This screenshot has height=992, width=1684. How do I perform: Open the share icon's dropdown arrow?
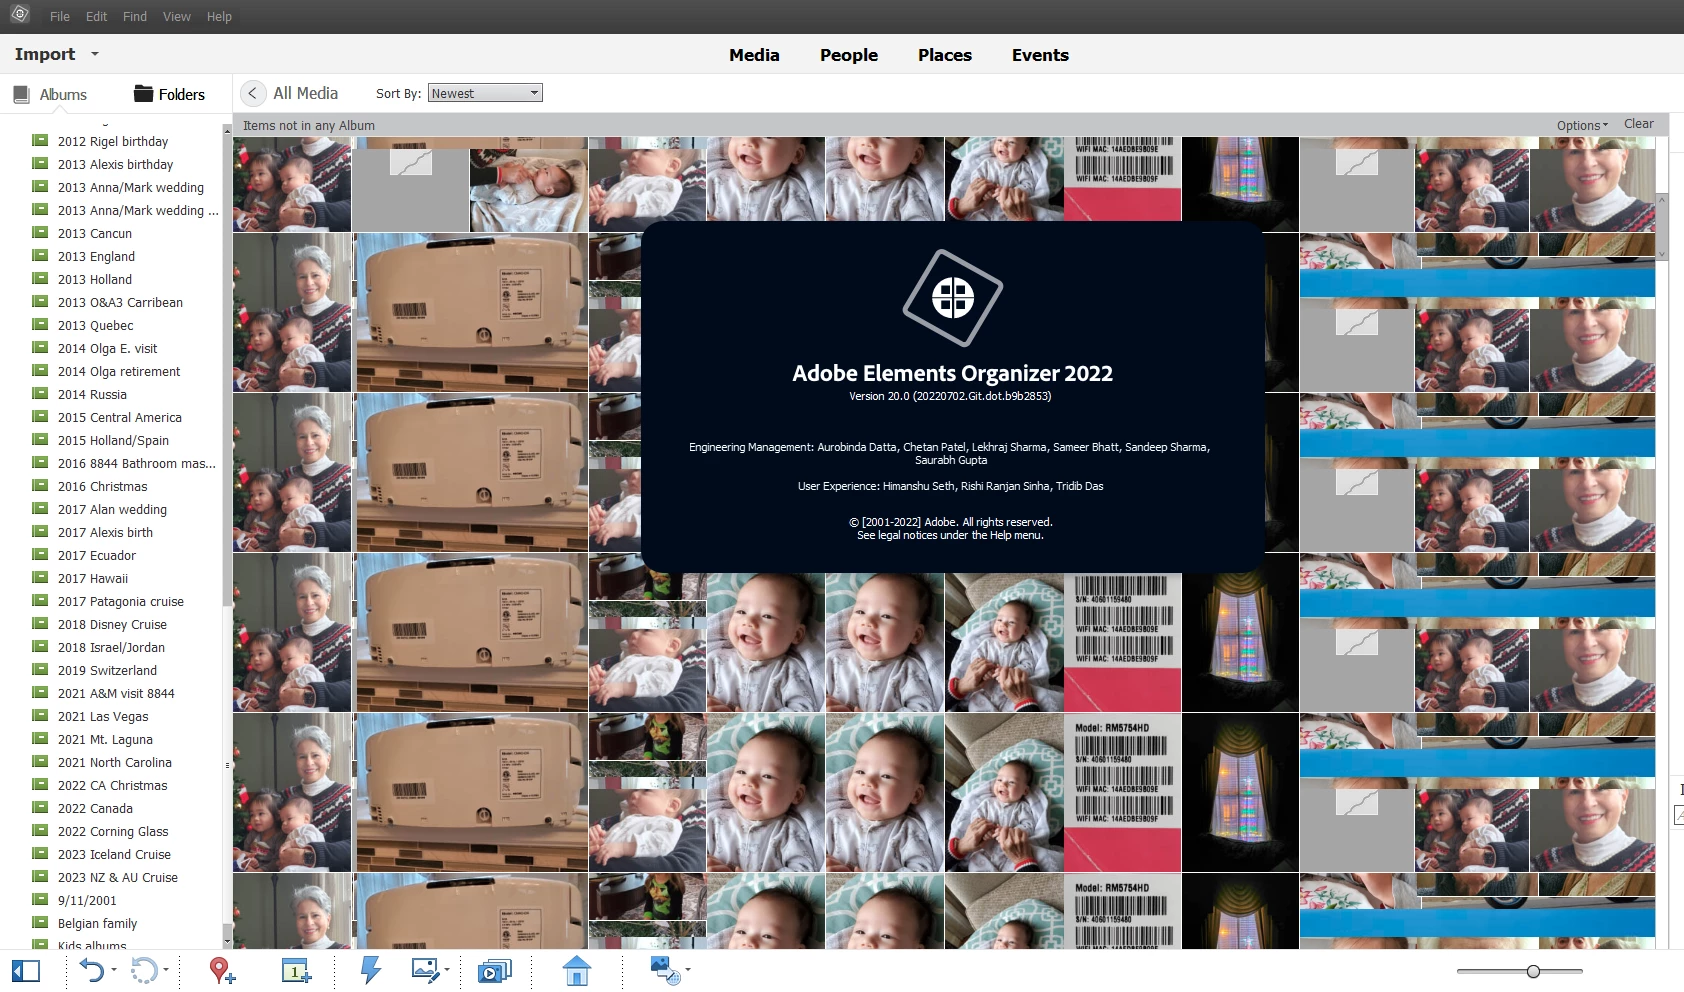pos(688,970)
